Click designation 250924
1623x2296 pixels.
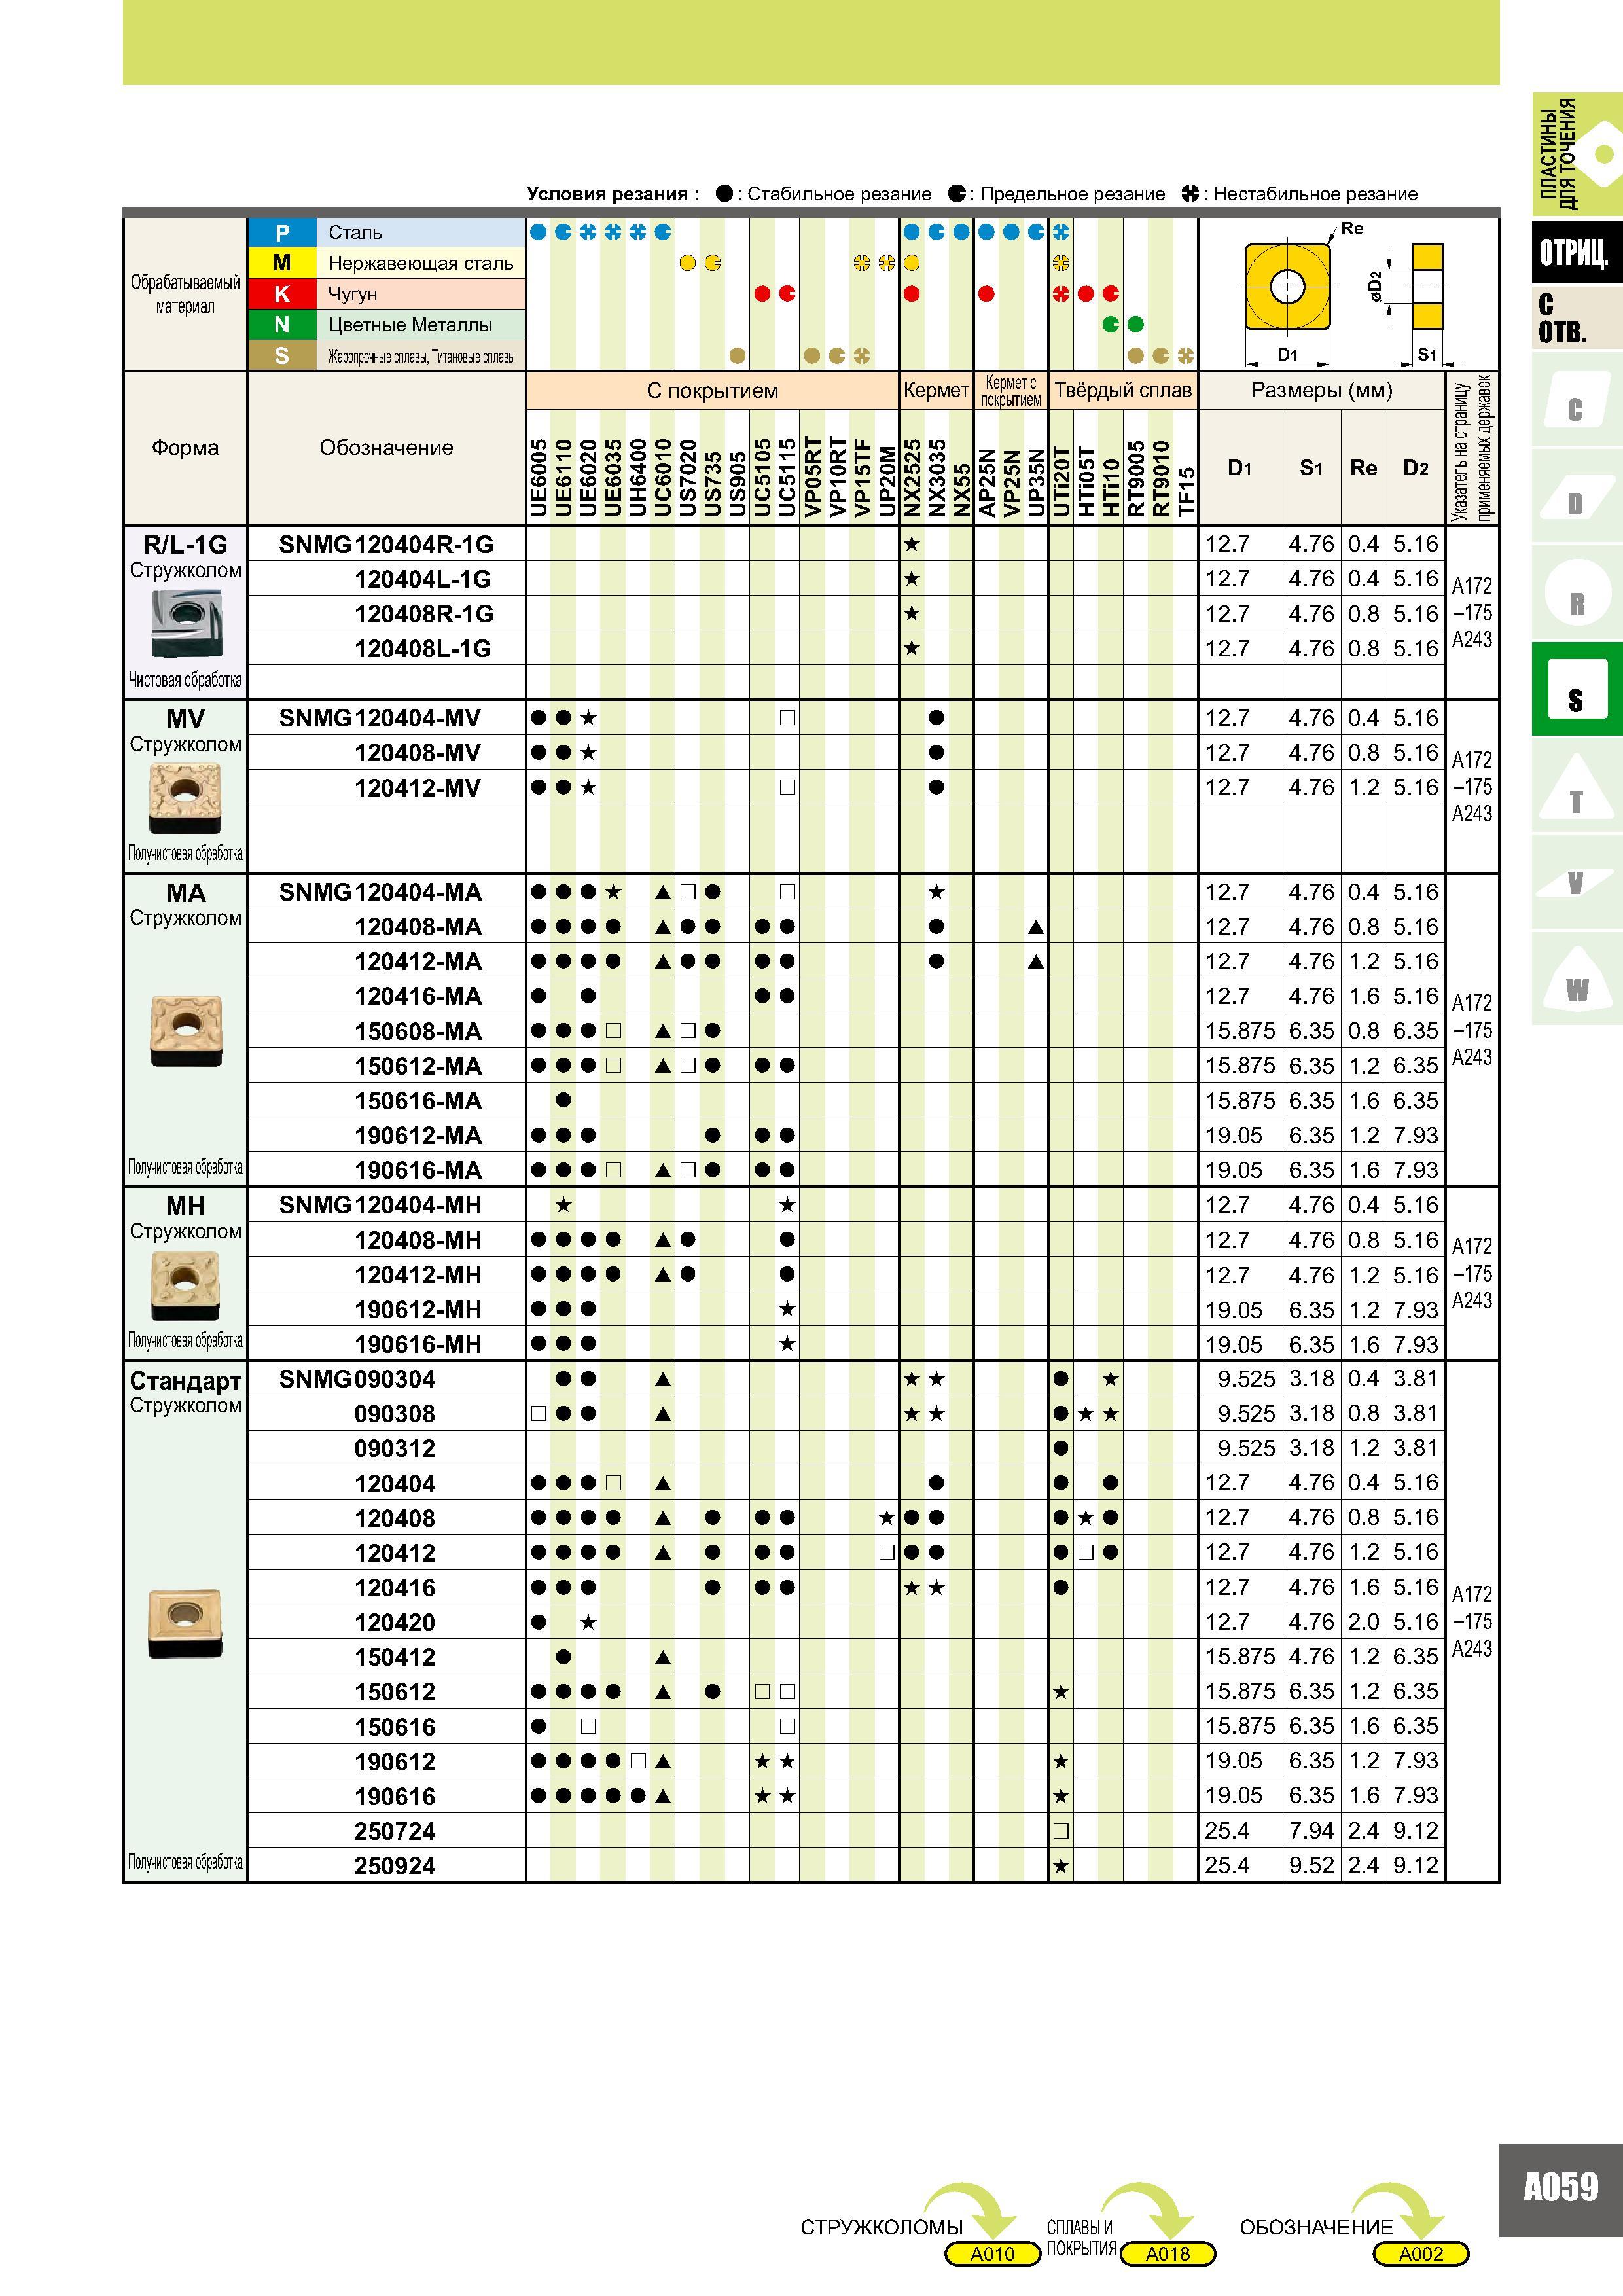click(x=395, y=1866)
